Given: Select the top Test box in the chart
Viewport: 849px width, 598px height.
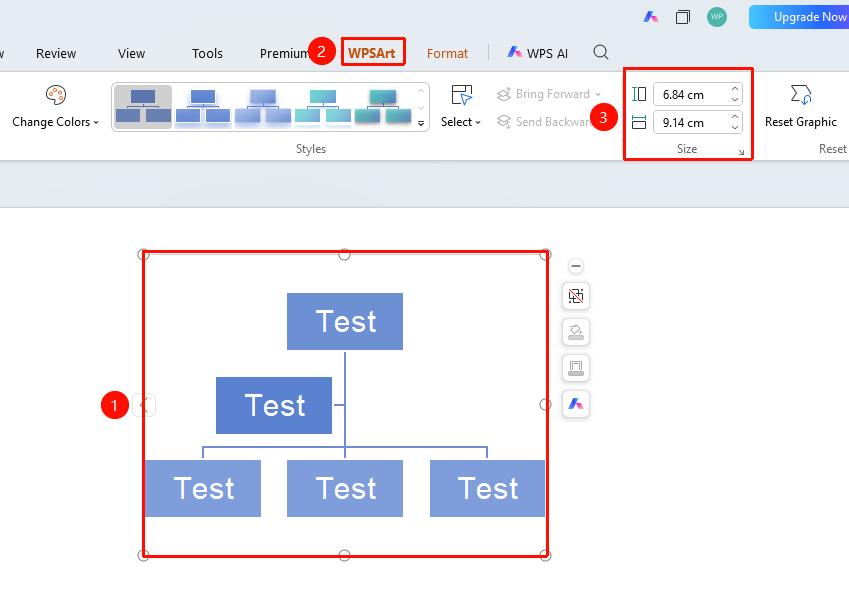Looking at the screenshot, I should [345, 321].
